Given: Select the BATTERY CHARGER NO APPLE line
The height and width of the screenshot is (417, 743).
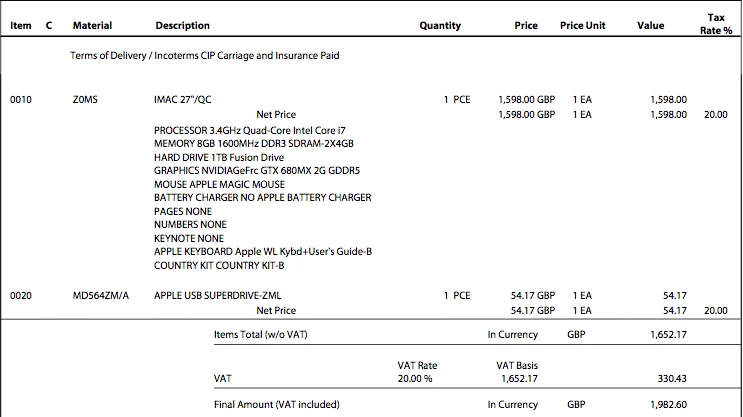Looking at the screenshot, I should [263, 198].
